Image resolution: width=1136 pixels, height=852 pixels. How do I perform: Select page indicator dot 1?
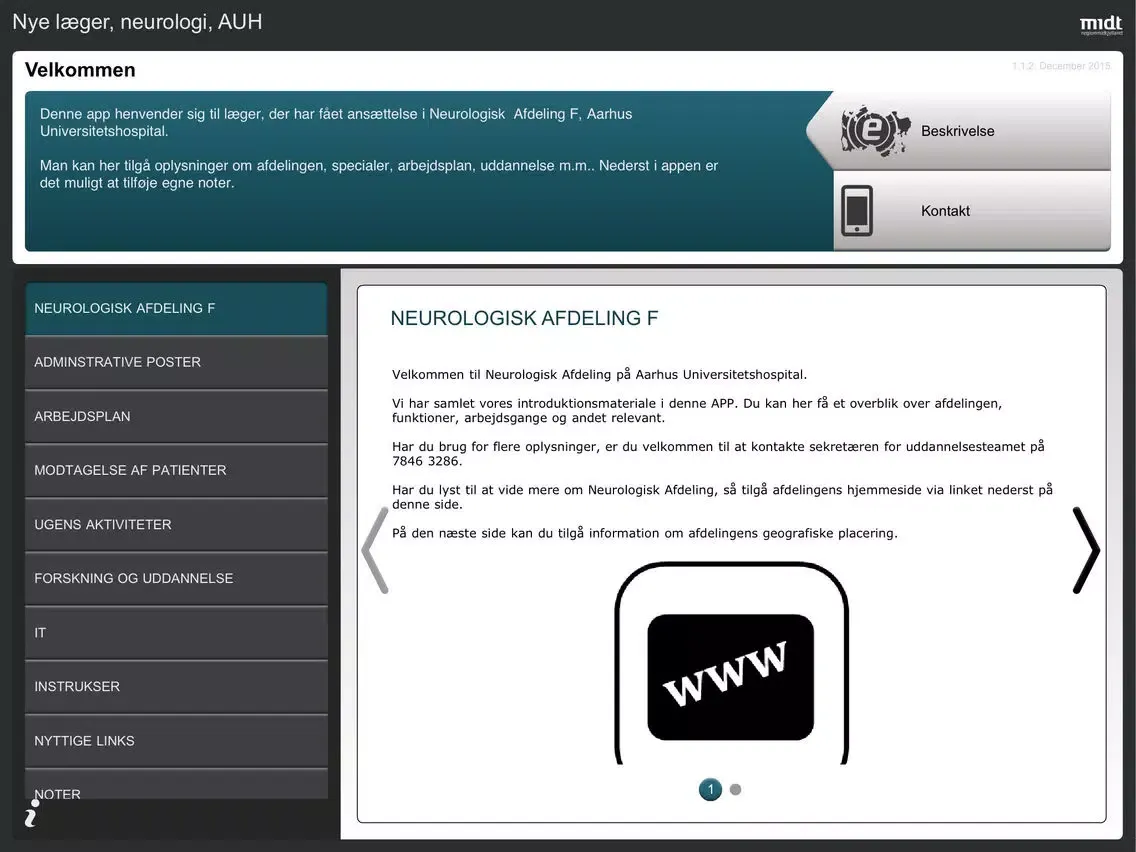pos(710,789)
